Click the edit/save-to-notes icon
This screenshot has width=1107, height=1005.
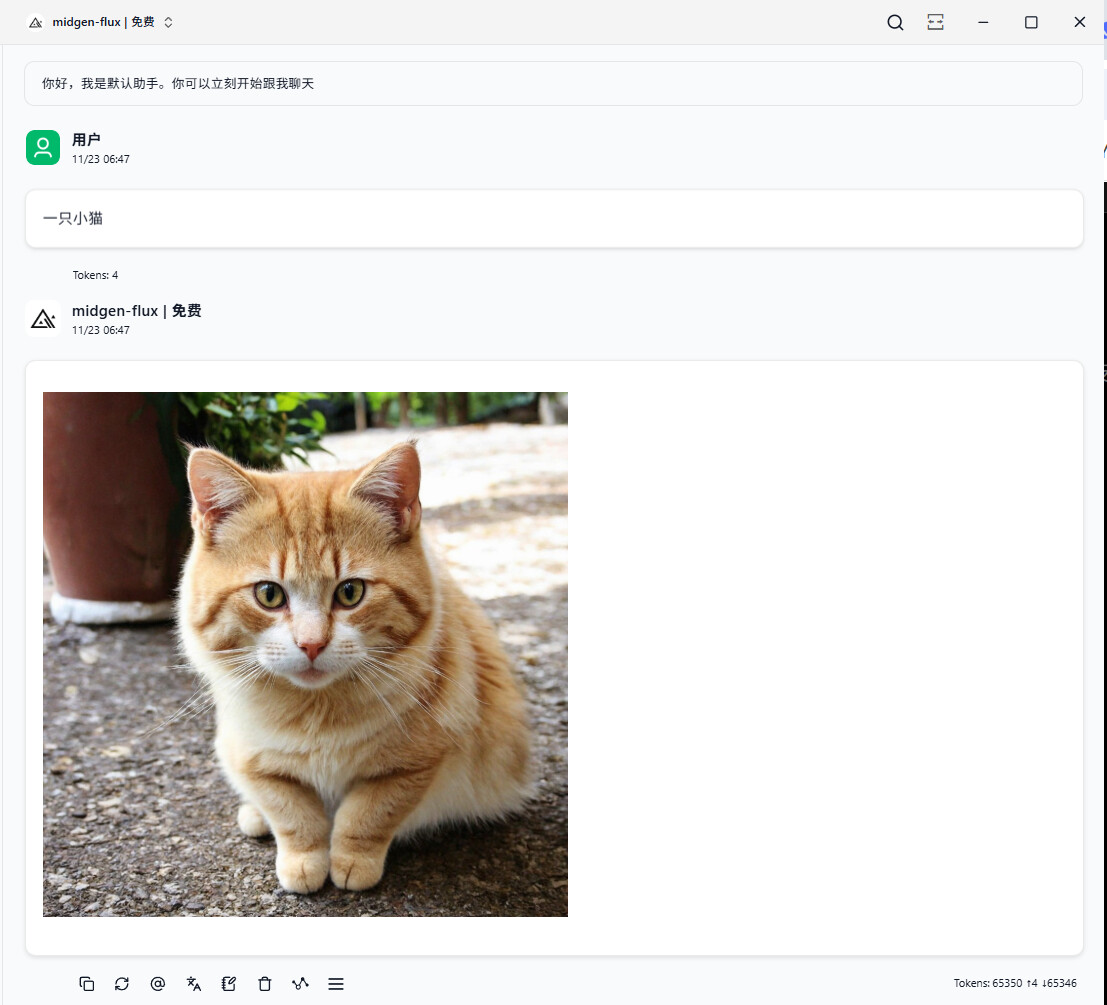tap(229, 984)
